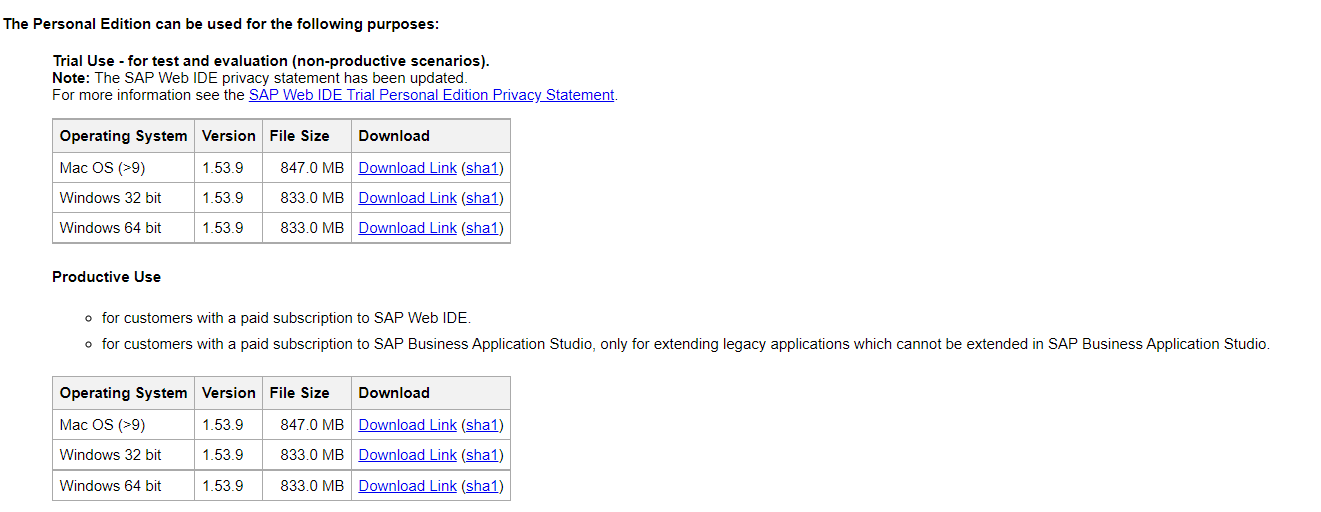This screenshot has width=1321, height=512.
Task: Click Windows 64 bit cell in productive table
Action: point(124,486)
